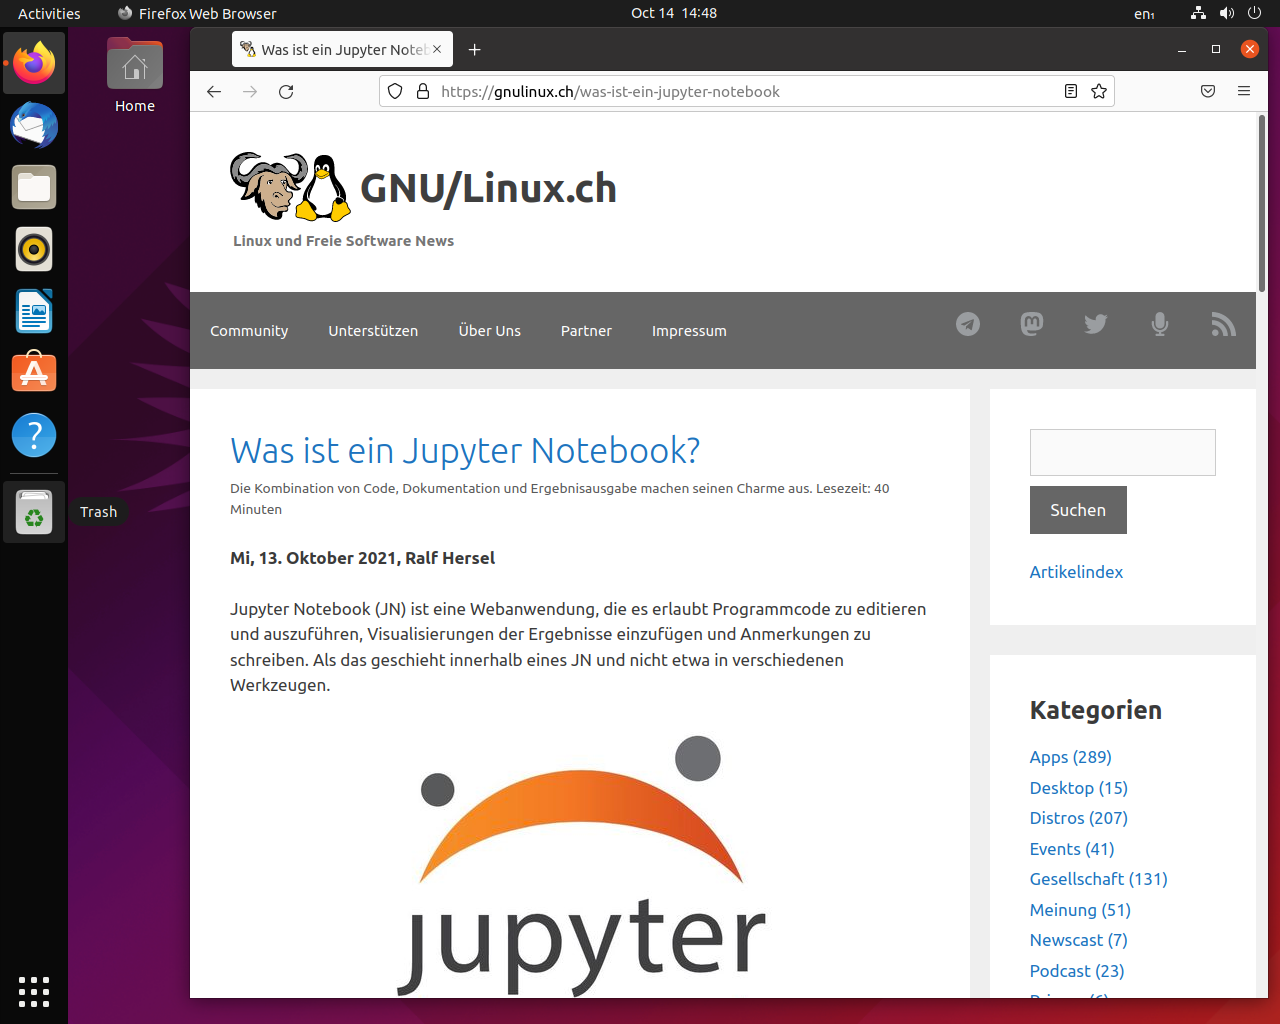The height and width of the screenshot is (1024, 1280).
Task: Click the date line Mi, 13. Oktober 2021, Ralf Hersel
Action: click(x=362, y=558)
